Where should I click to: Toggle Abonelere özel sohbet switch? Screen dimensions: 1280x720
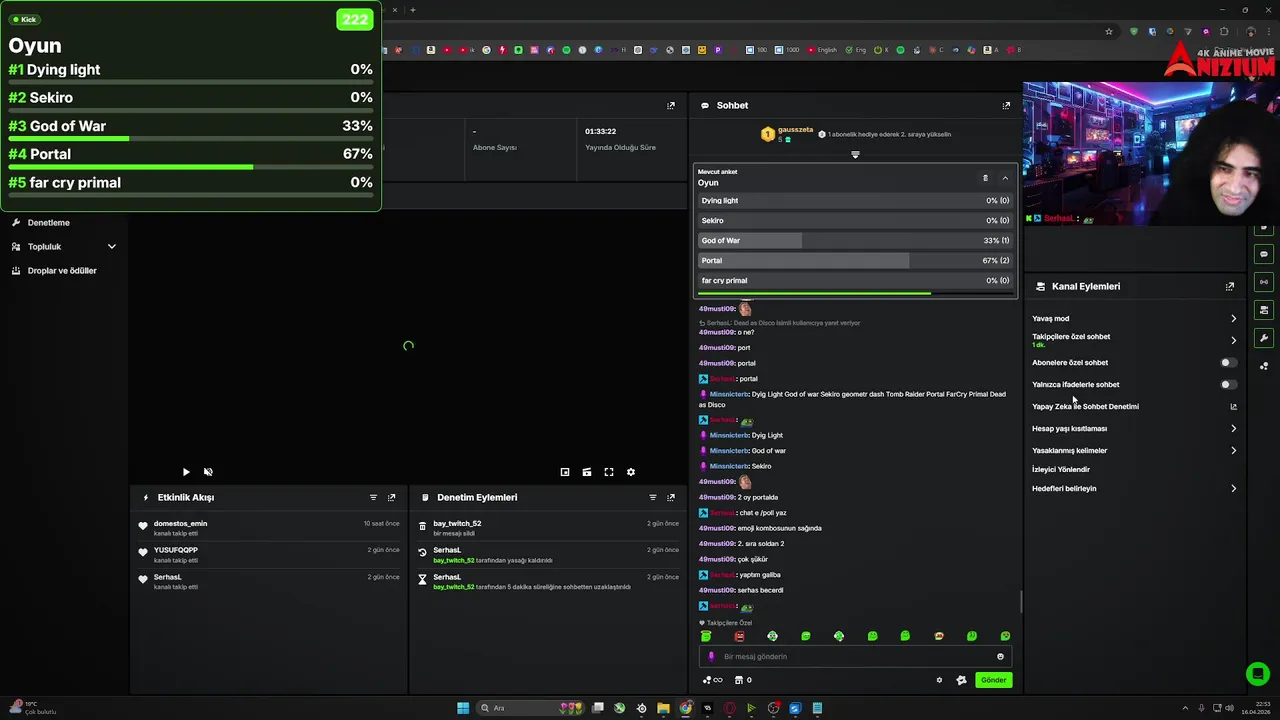point(1228,363)
